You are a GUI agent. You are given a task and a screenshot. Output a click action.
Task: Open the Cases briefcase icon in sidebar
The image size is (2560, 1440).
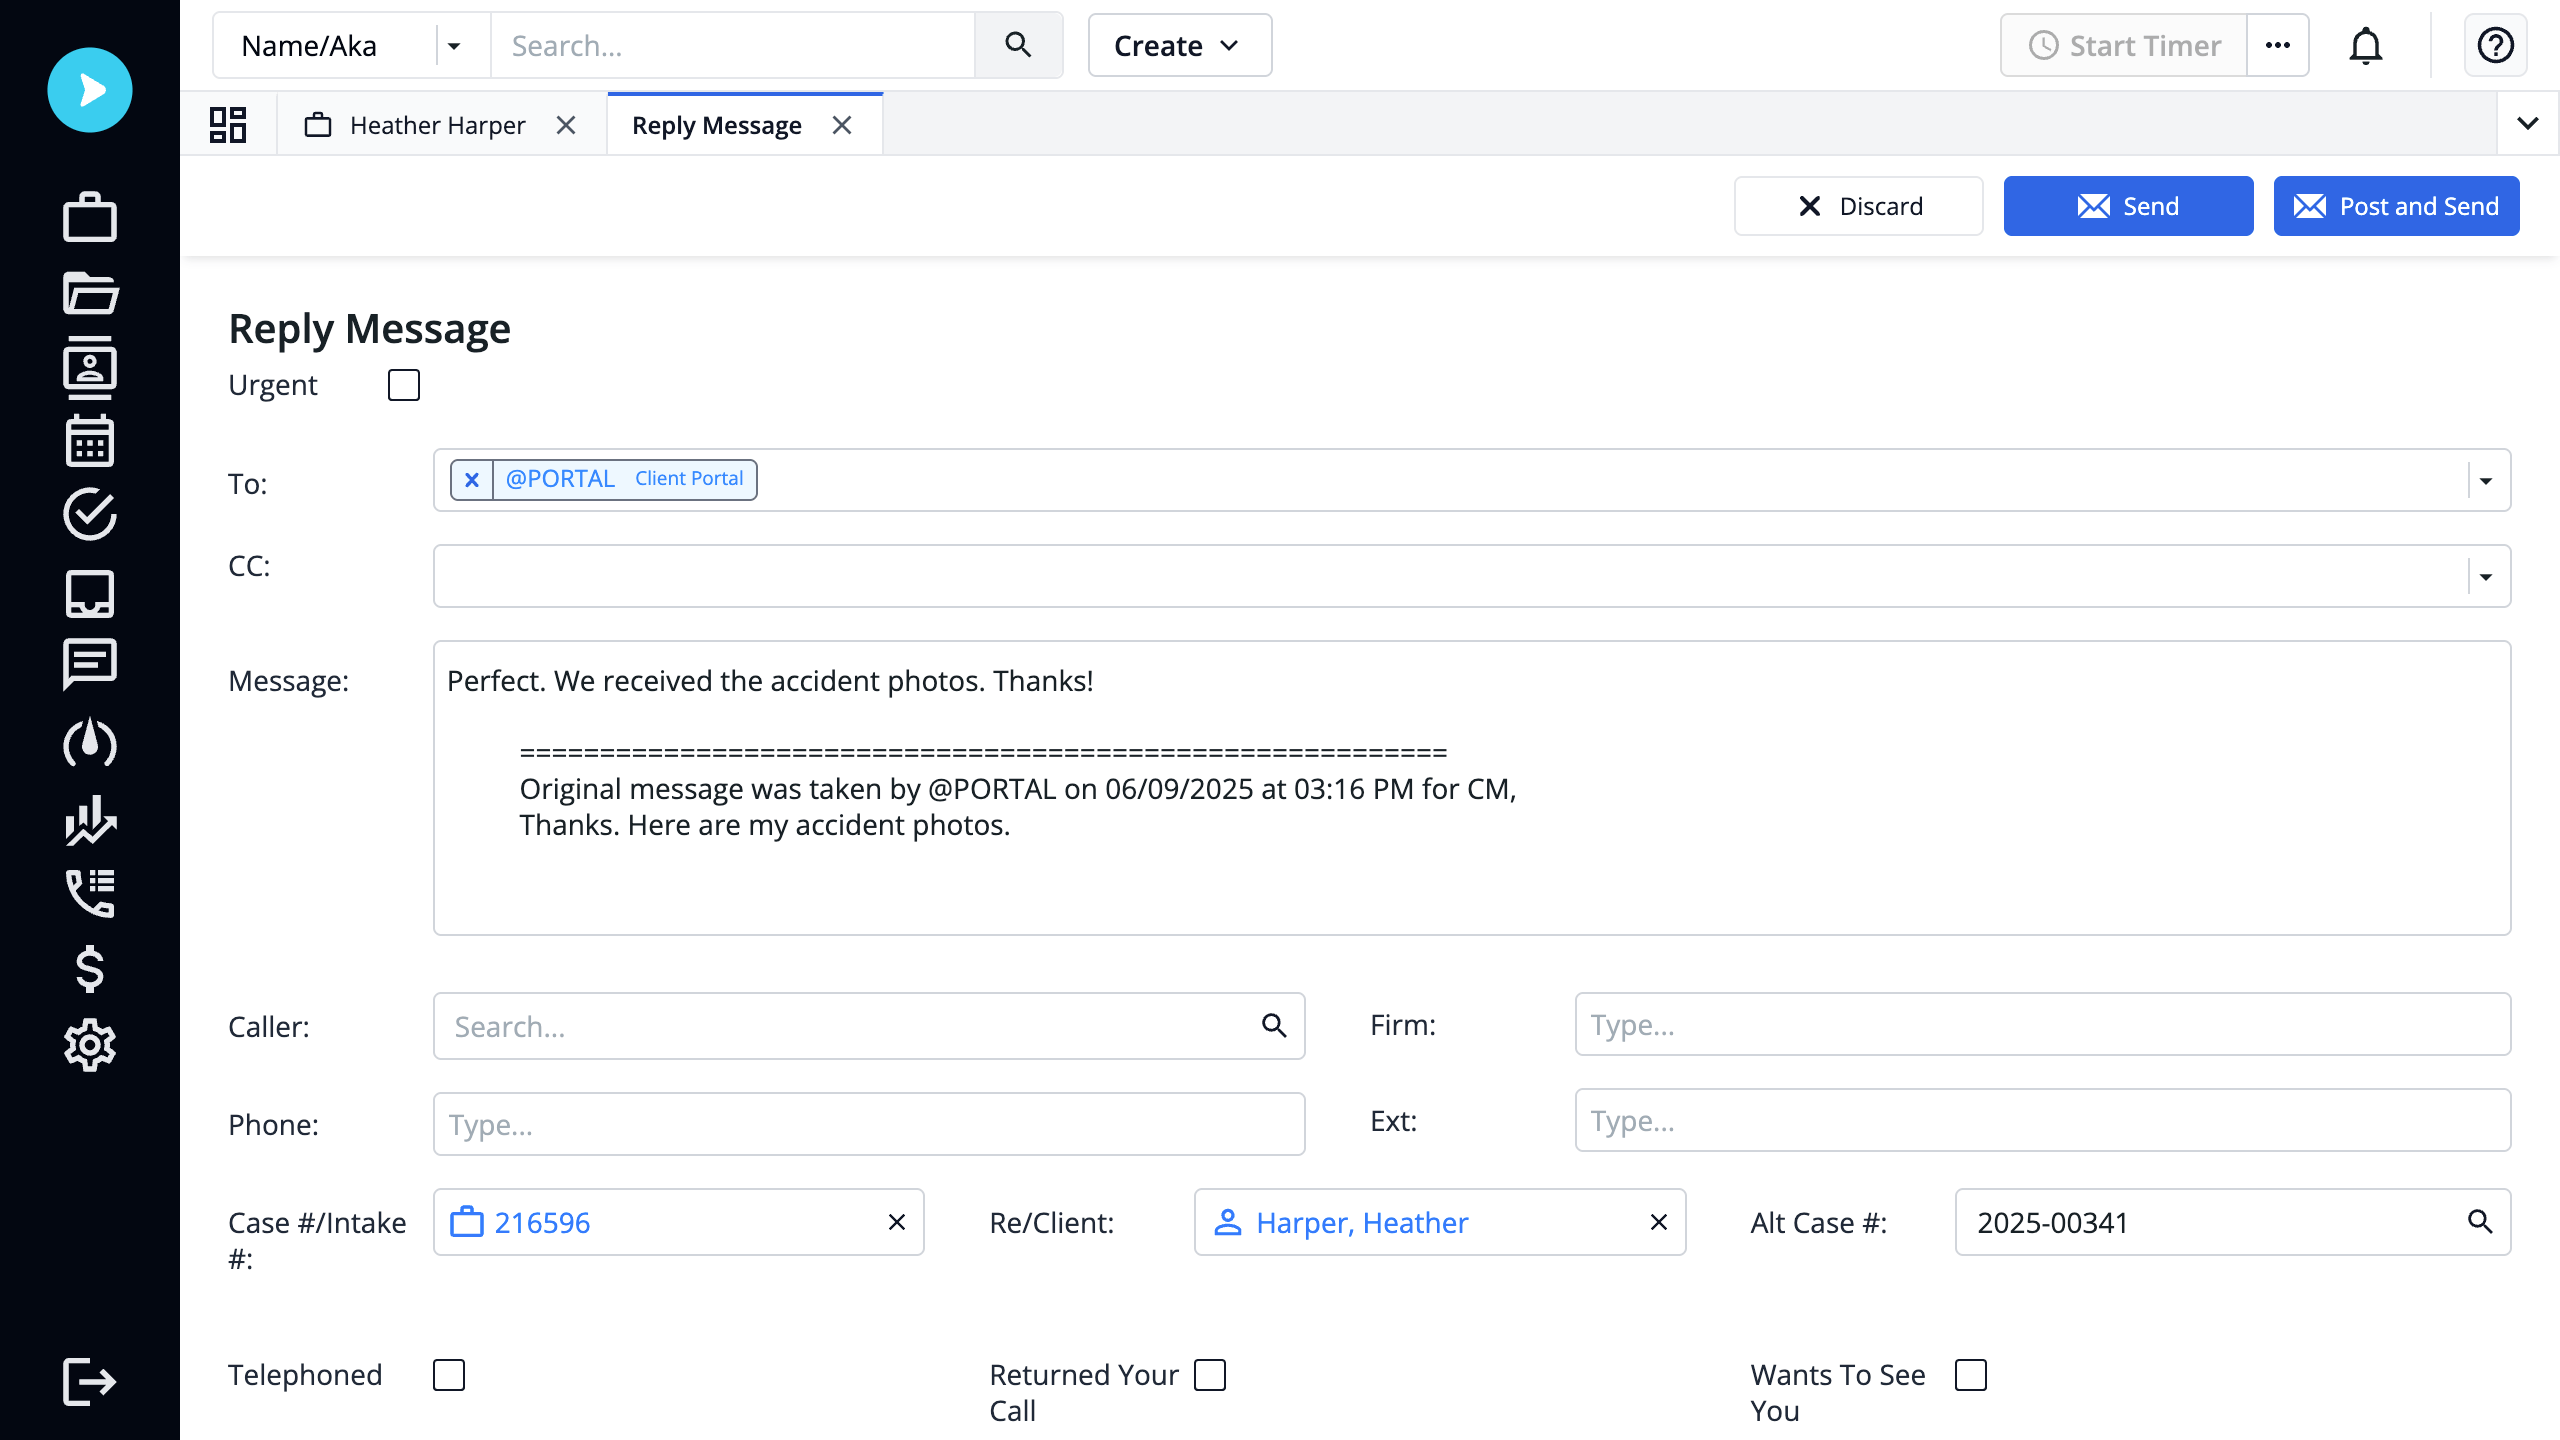90,217
